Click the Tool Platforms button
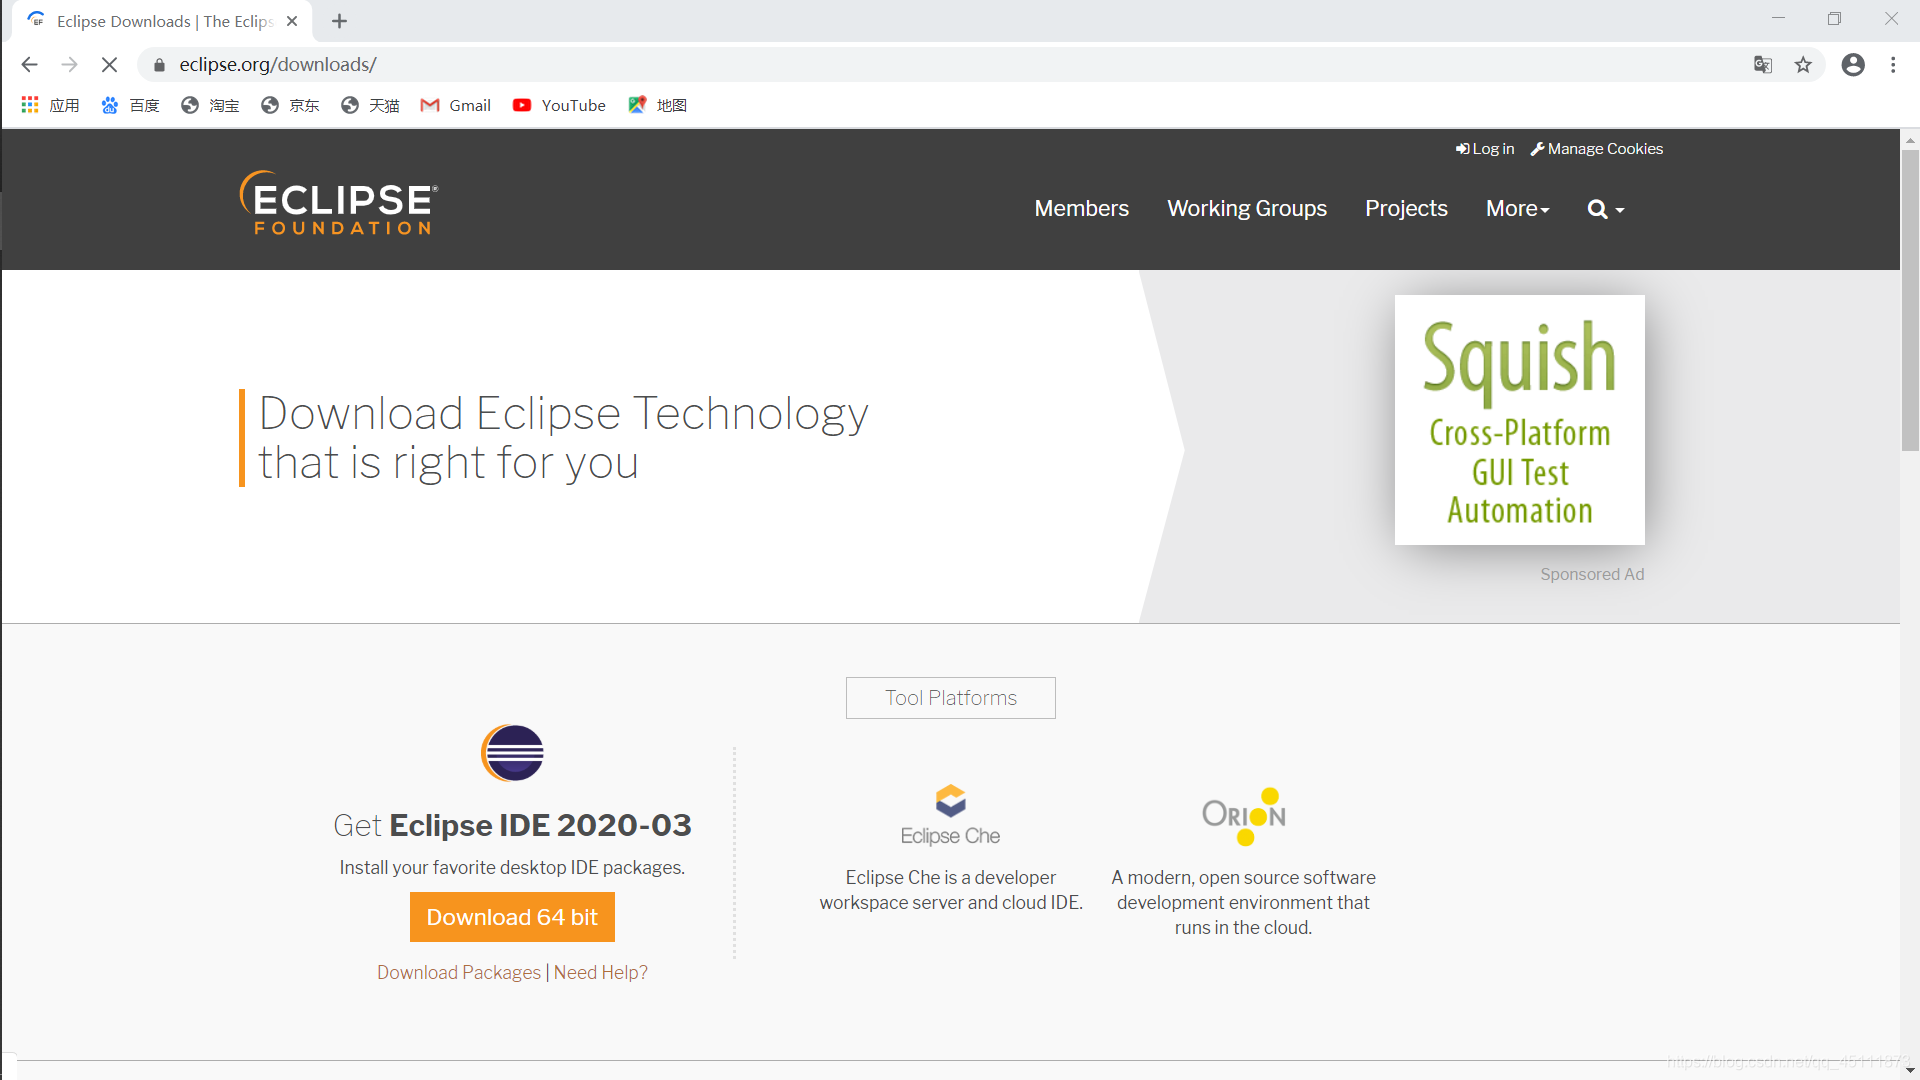The width and height of the screenshot is (1920, 1080). click(x=950, y=698)
